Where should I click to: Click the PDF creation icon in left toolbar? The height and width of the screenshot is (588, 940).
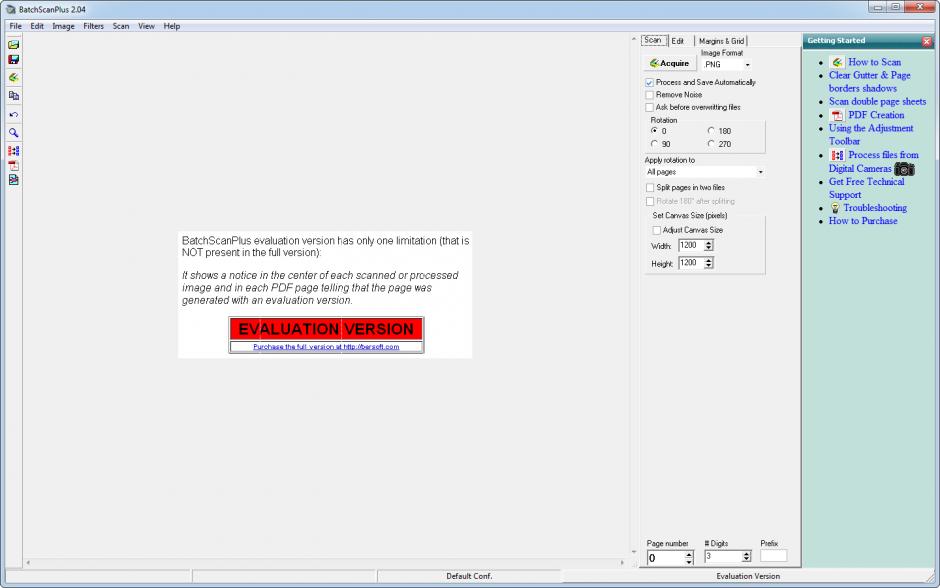coord(13,165)
